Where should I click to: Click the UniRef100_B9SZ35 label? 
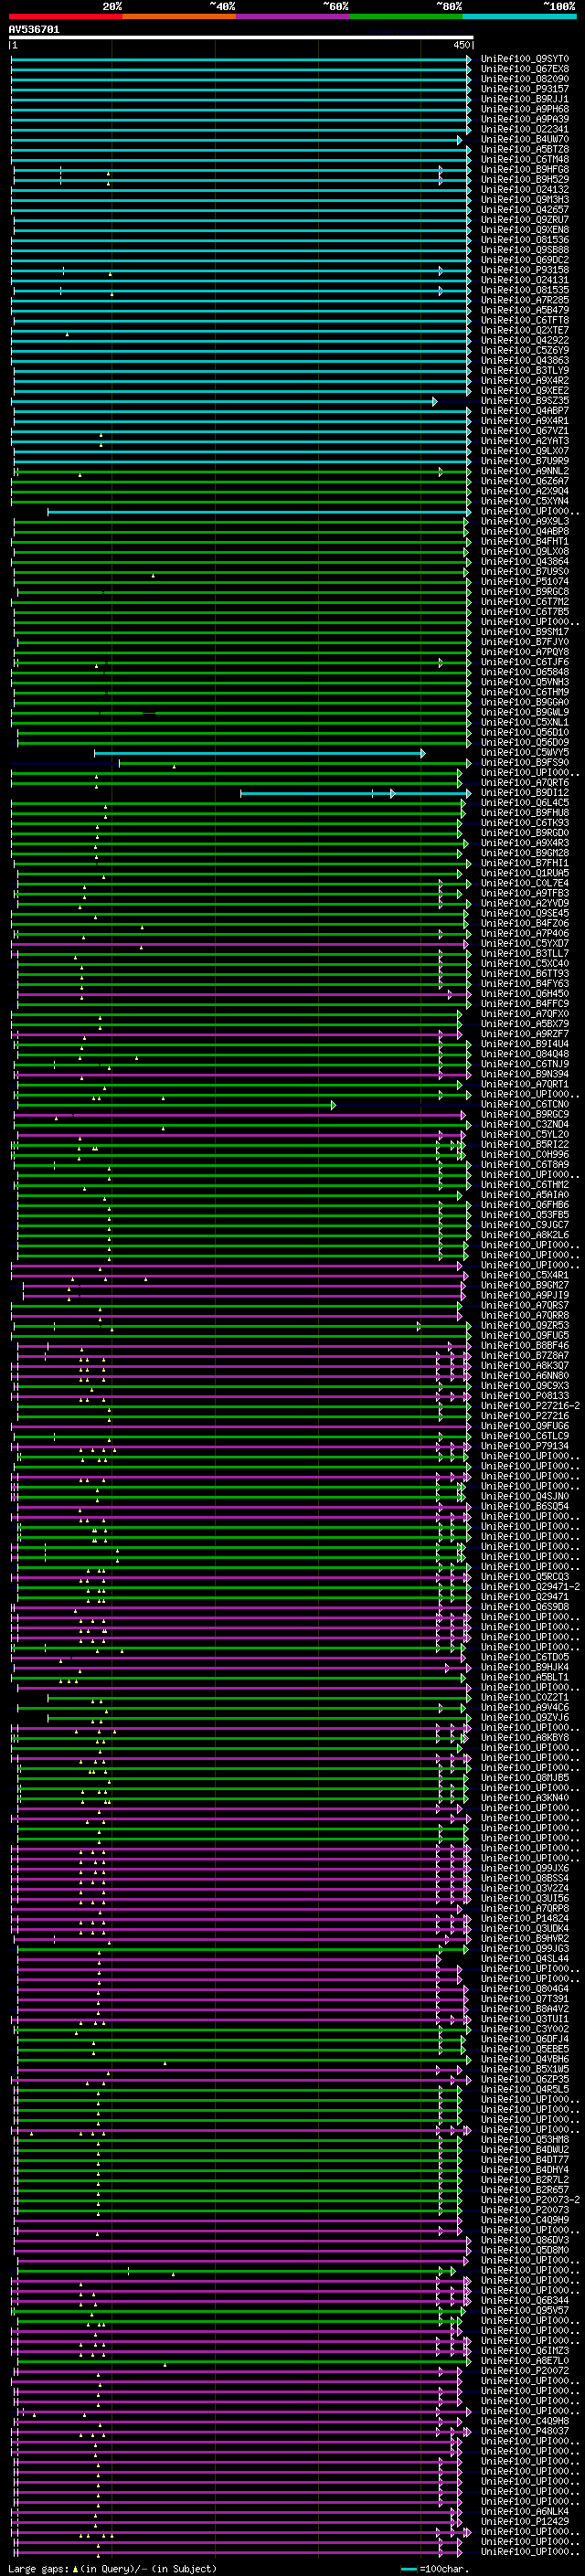(524, 401)
